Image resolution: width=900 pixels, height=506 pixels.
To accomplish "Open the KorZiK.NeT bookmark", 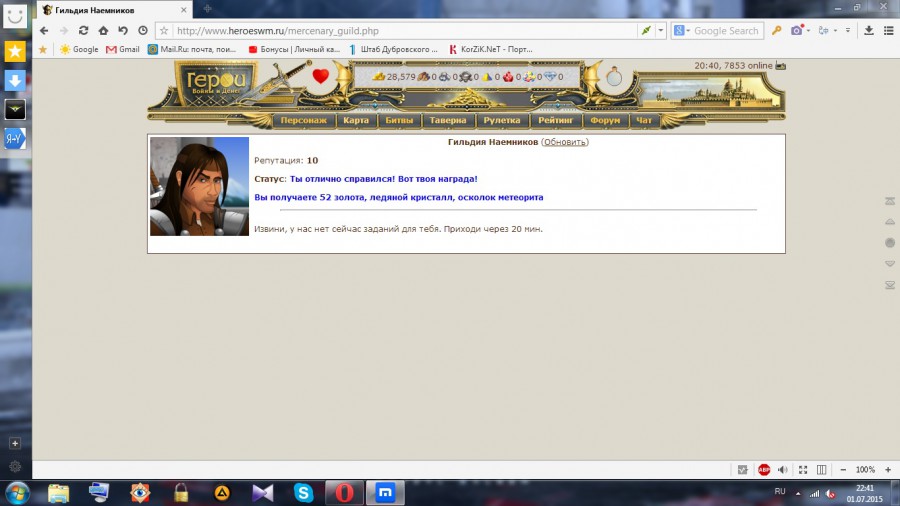I will click(x=491, y=49).
